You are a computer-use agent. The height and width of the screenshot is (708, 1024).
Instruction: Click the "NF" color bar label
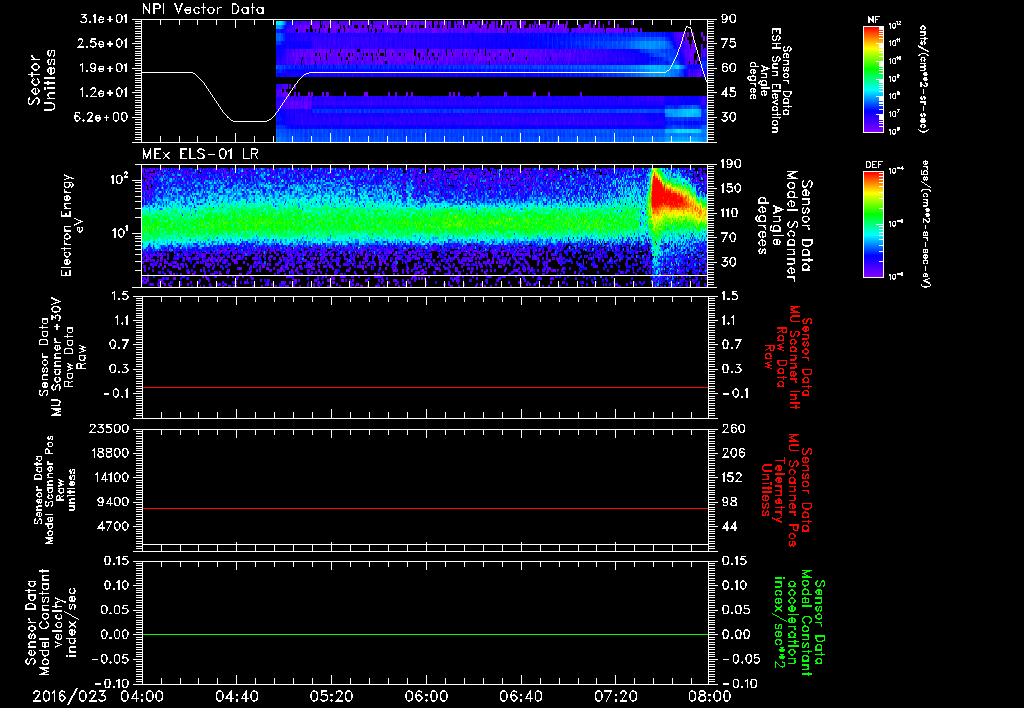(873, 20)
